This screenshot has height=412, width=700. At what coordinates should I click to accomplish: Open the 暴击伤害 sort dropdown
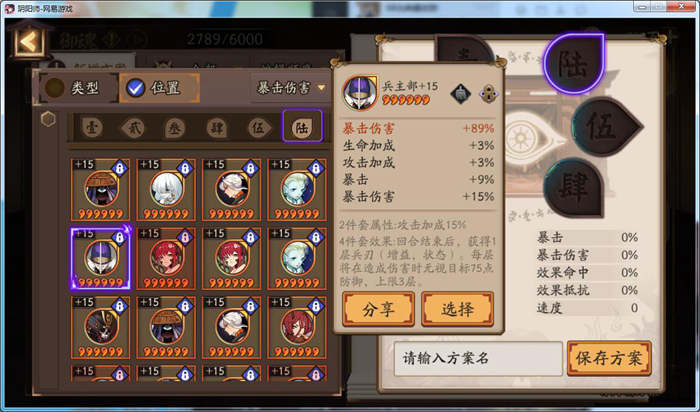pyautogui.click(x=290, y=87)
